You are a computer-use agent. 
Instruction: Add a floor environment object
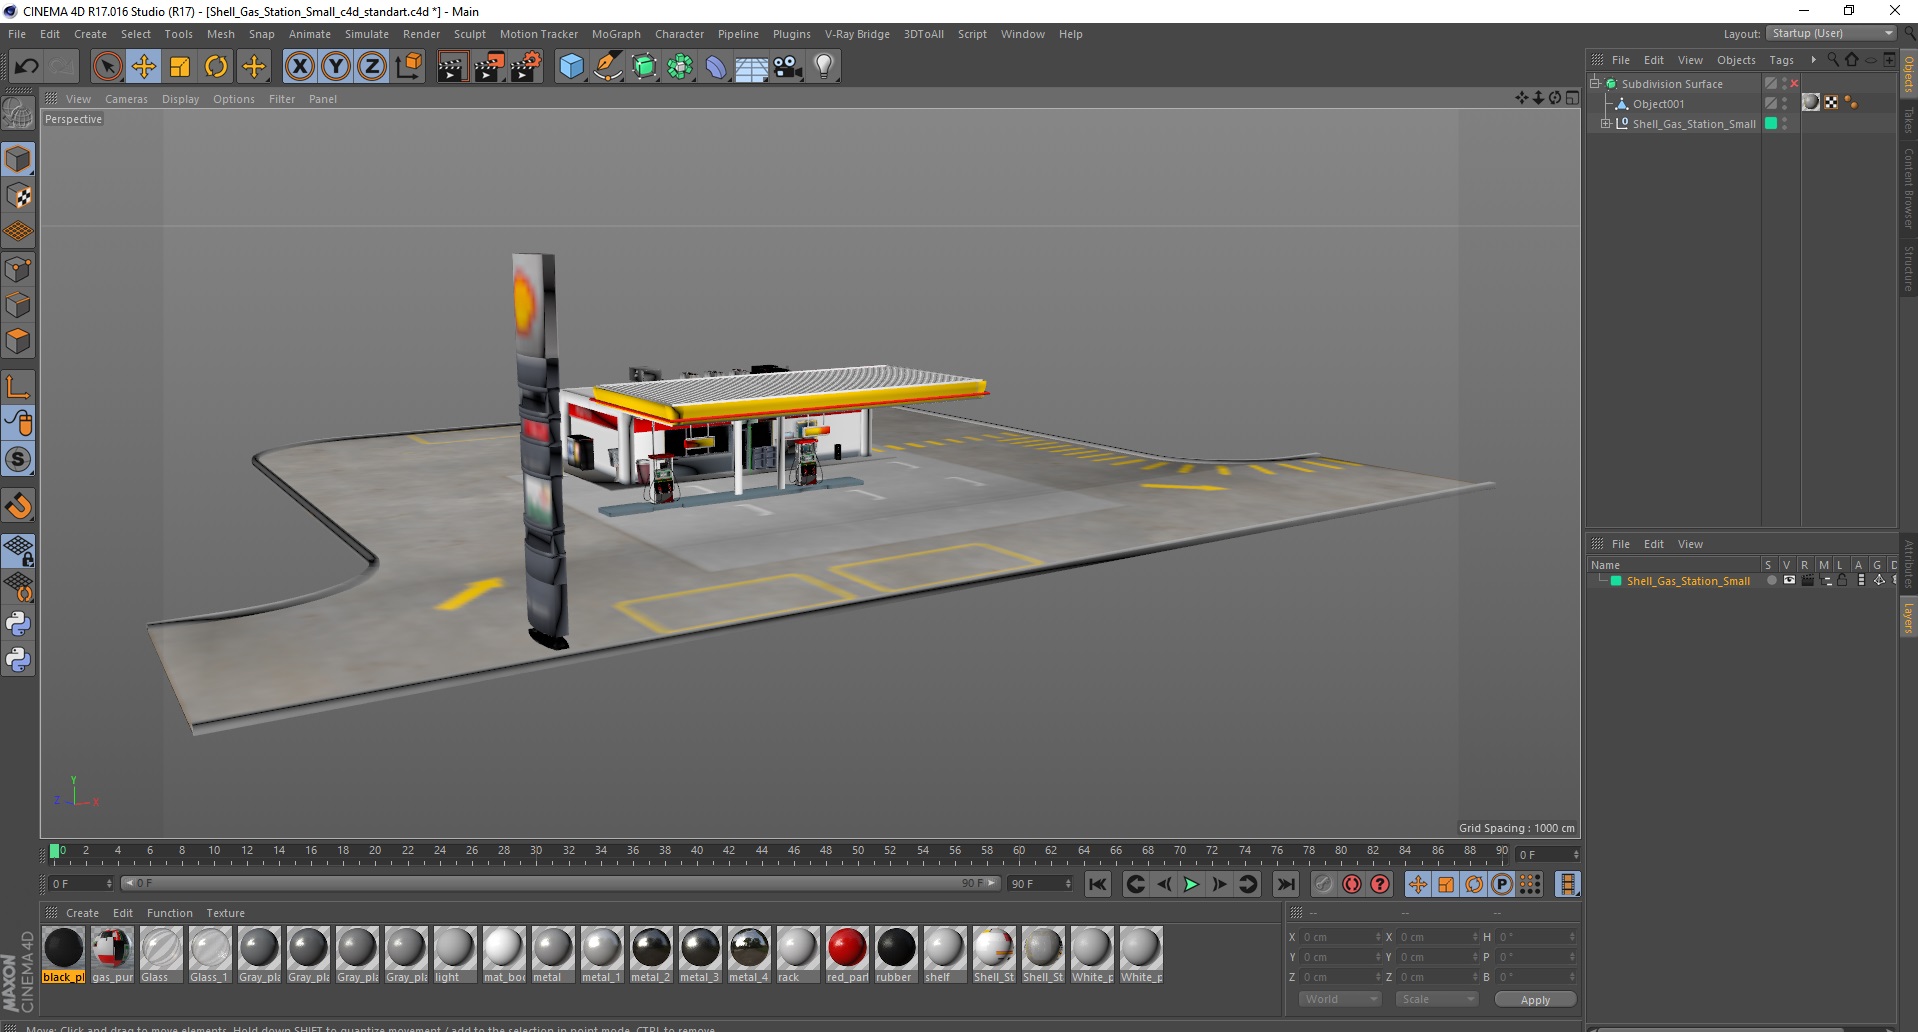751,67
